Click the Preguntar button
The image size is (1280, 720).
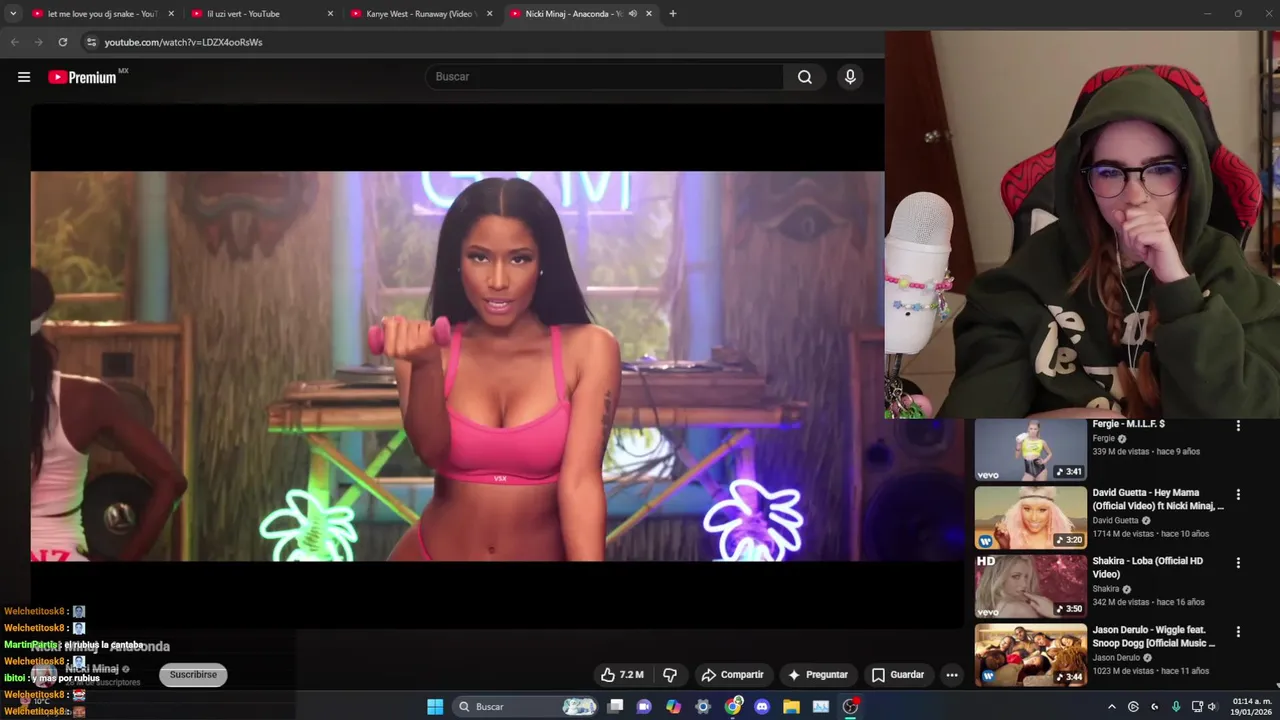(x=817, y=675)
